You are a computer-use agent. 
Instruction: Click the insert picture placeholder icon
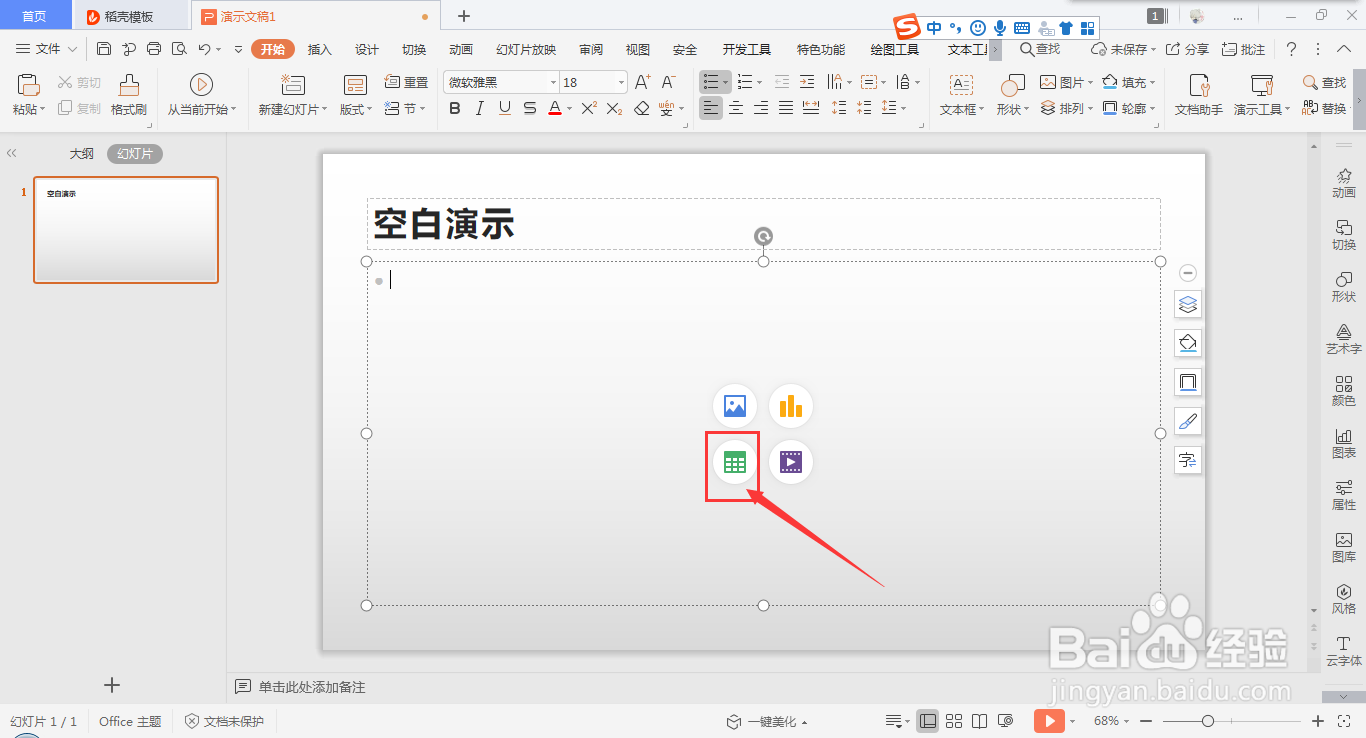[735, 405]
